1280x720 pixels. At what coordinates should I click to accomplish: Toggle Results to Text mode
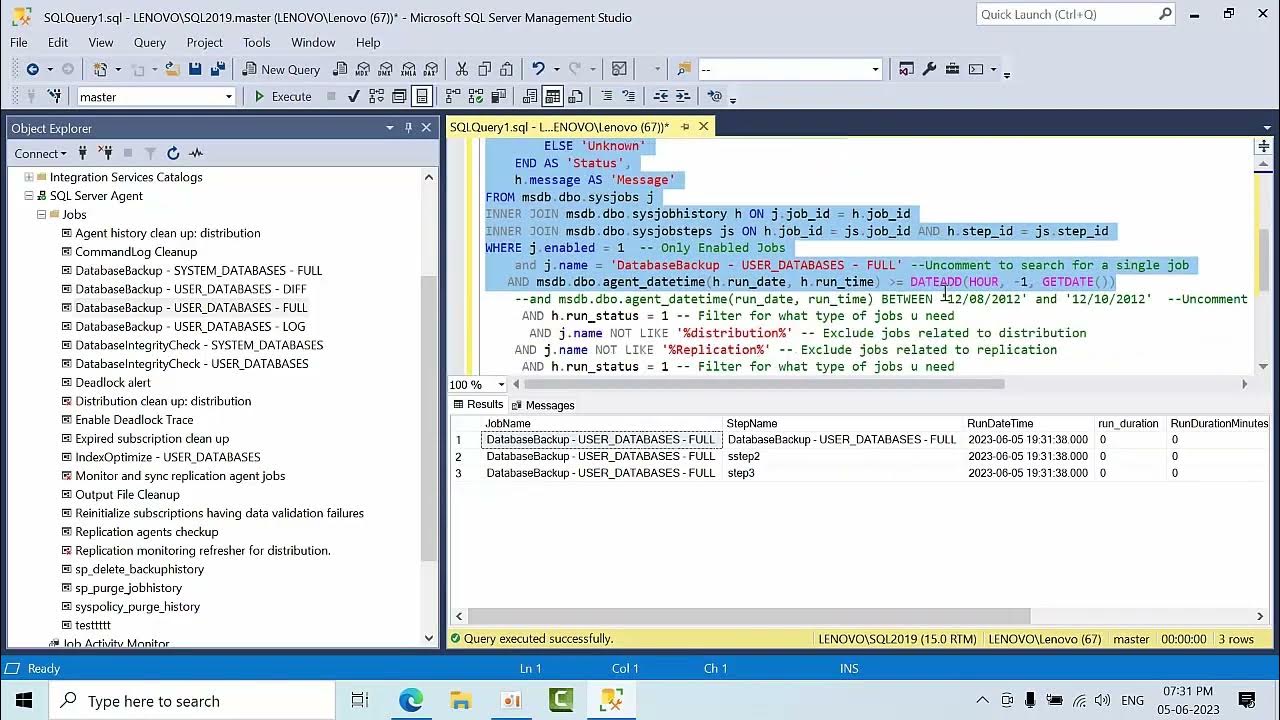tap(530, 96)
